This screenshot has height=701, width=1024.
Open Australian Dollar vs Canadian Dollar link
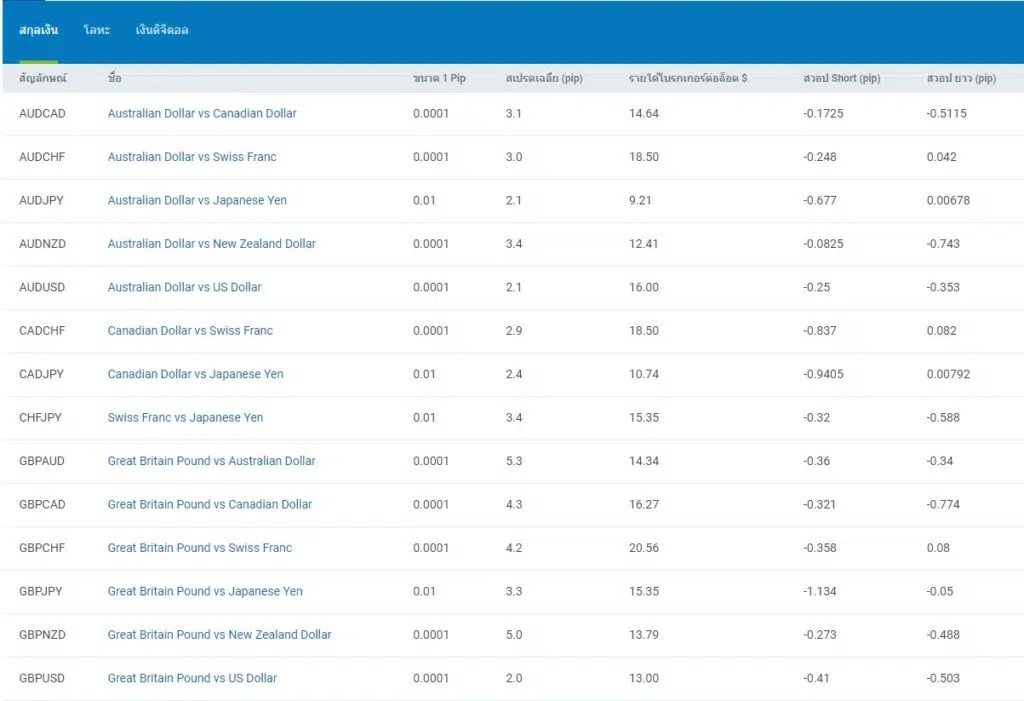click(202, 113)
